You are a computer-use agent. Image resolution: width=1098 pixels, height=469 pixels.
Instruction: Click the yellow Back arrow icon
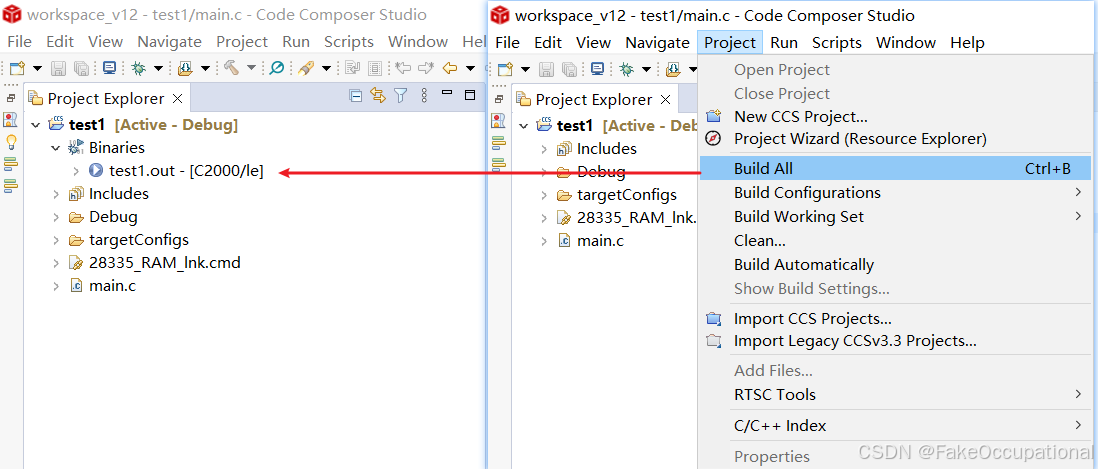[450, 68]
